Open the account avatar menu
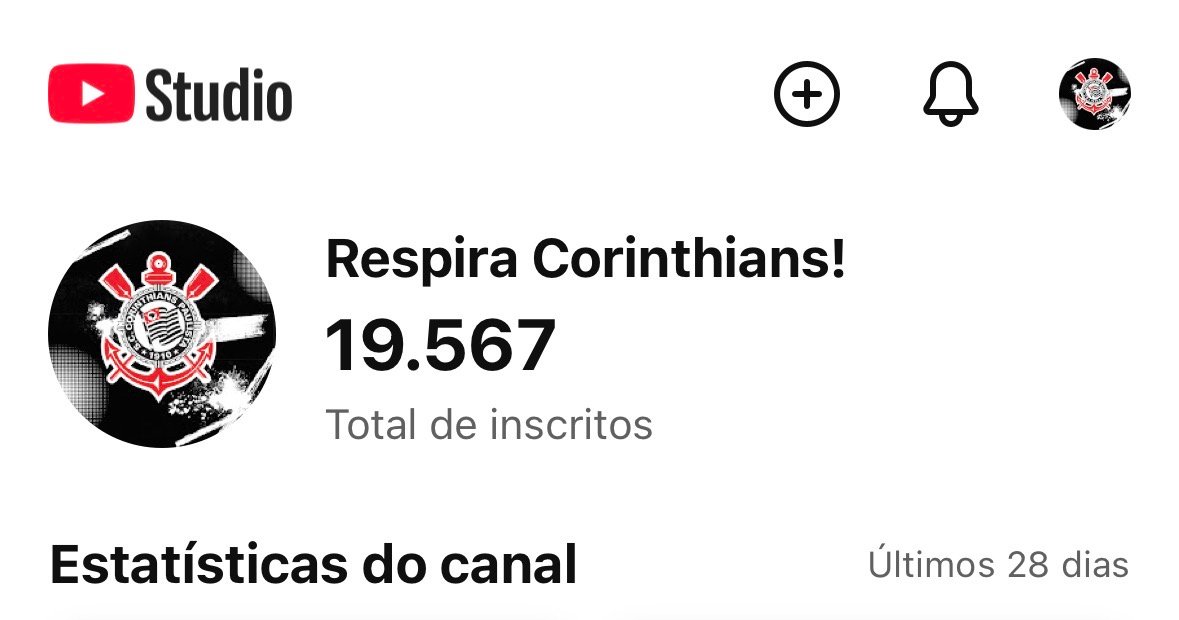 1094,94
